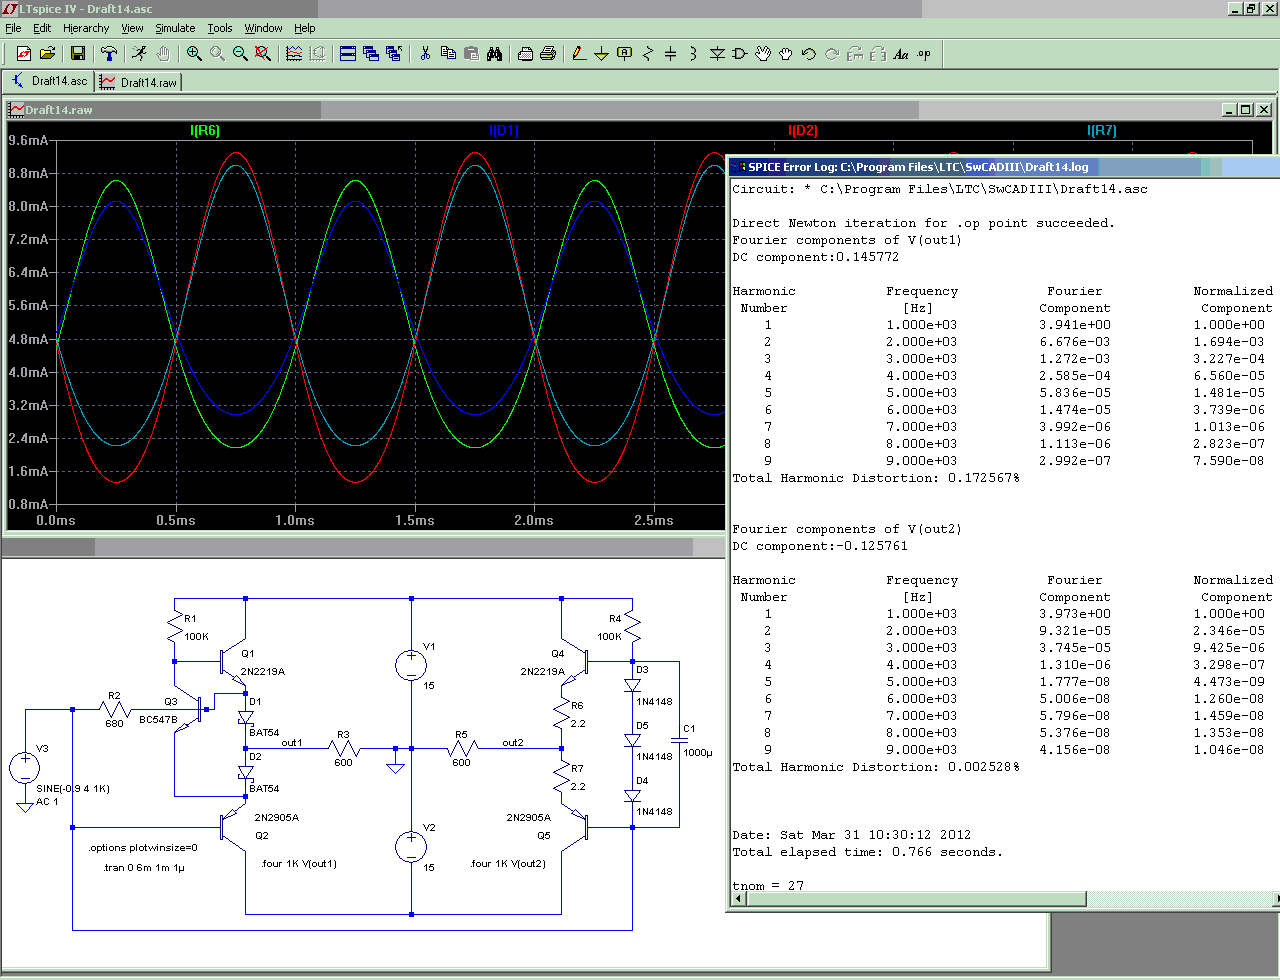Click the '.tran 0 6m 1m 1µ' directive text

coord(144,868)
